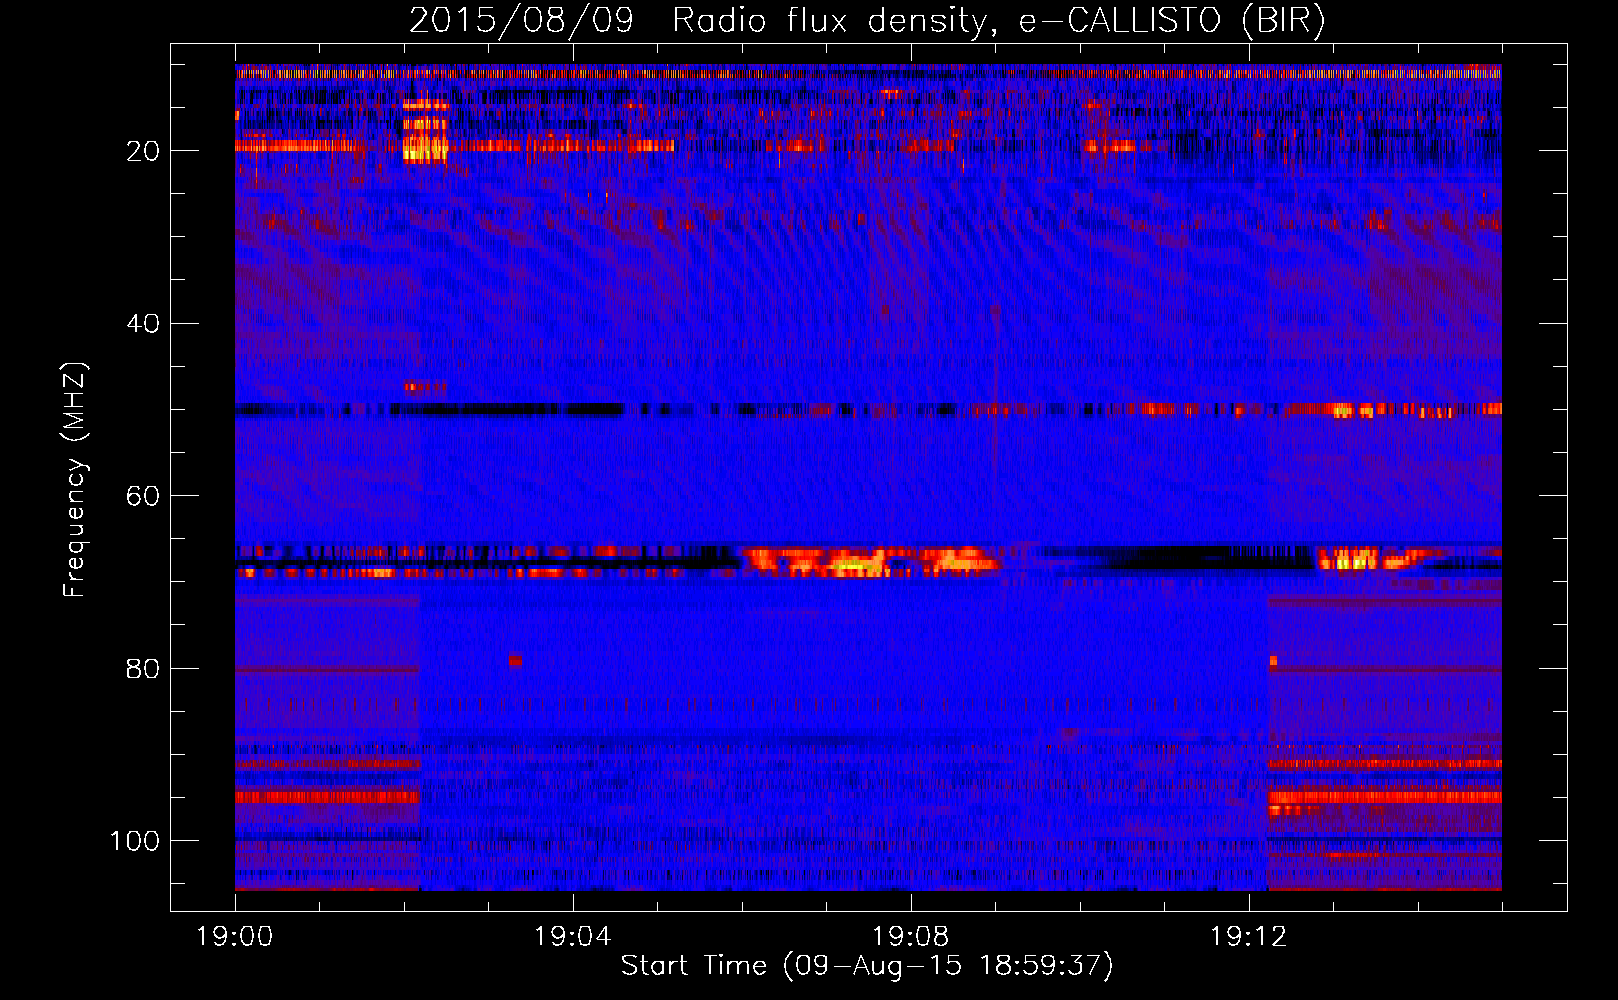This screenshot has width=1618, height=1000.
Task: Click the small red spot near 79 MHz at 19:03
Action: click(x=515, y=661)
